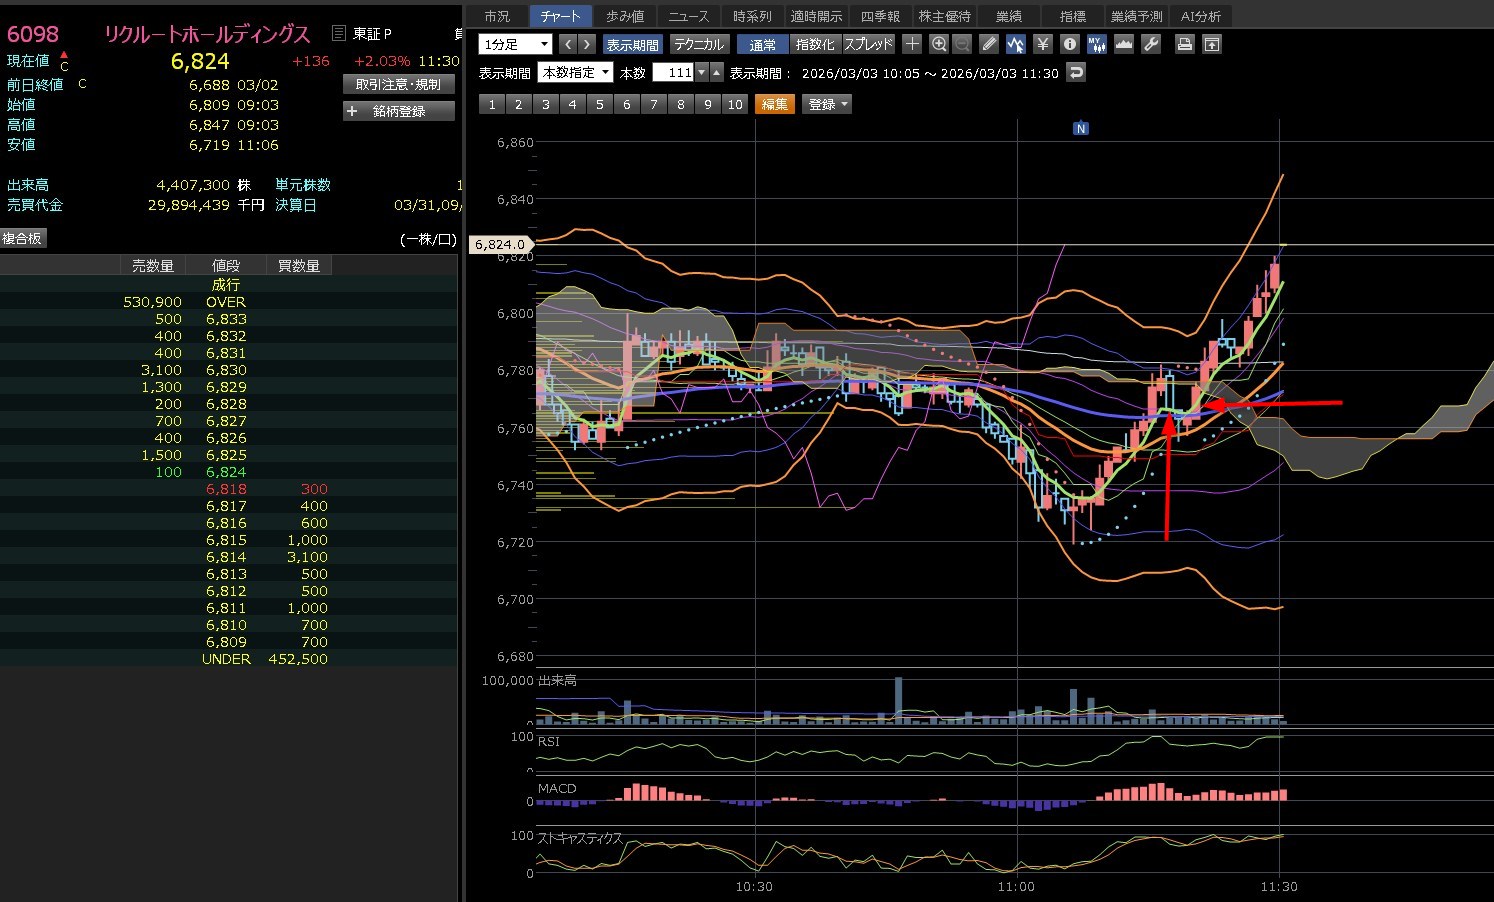Select the pencil drawing tool icon
1494x902 pixels.
(989, 44)
